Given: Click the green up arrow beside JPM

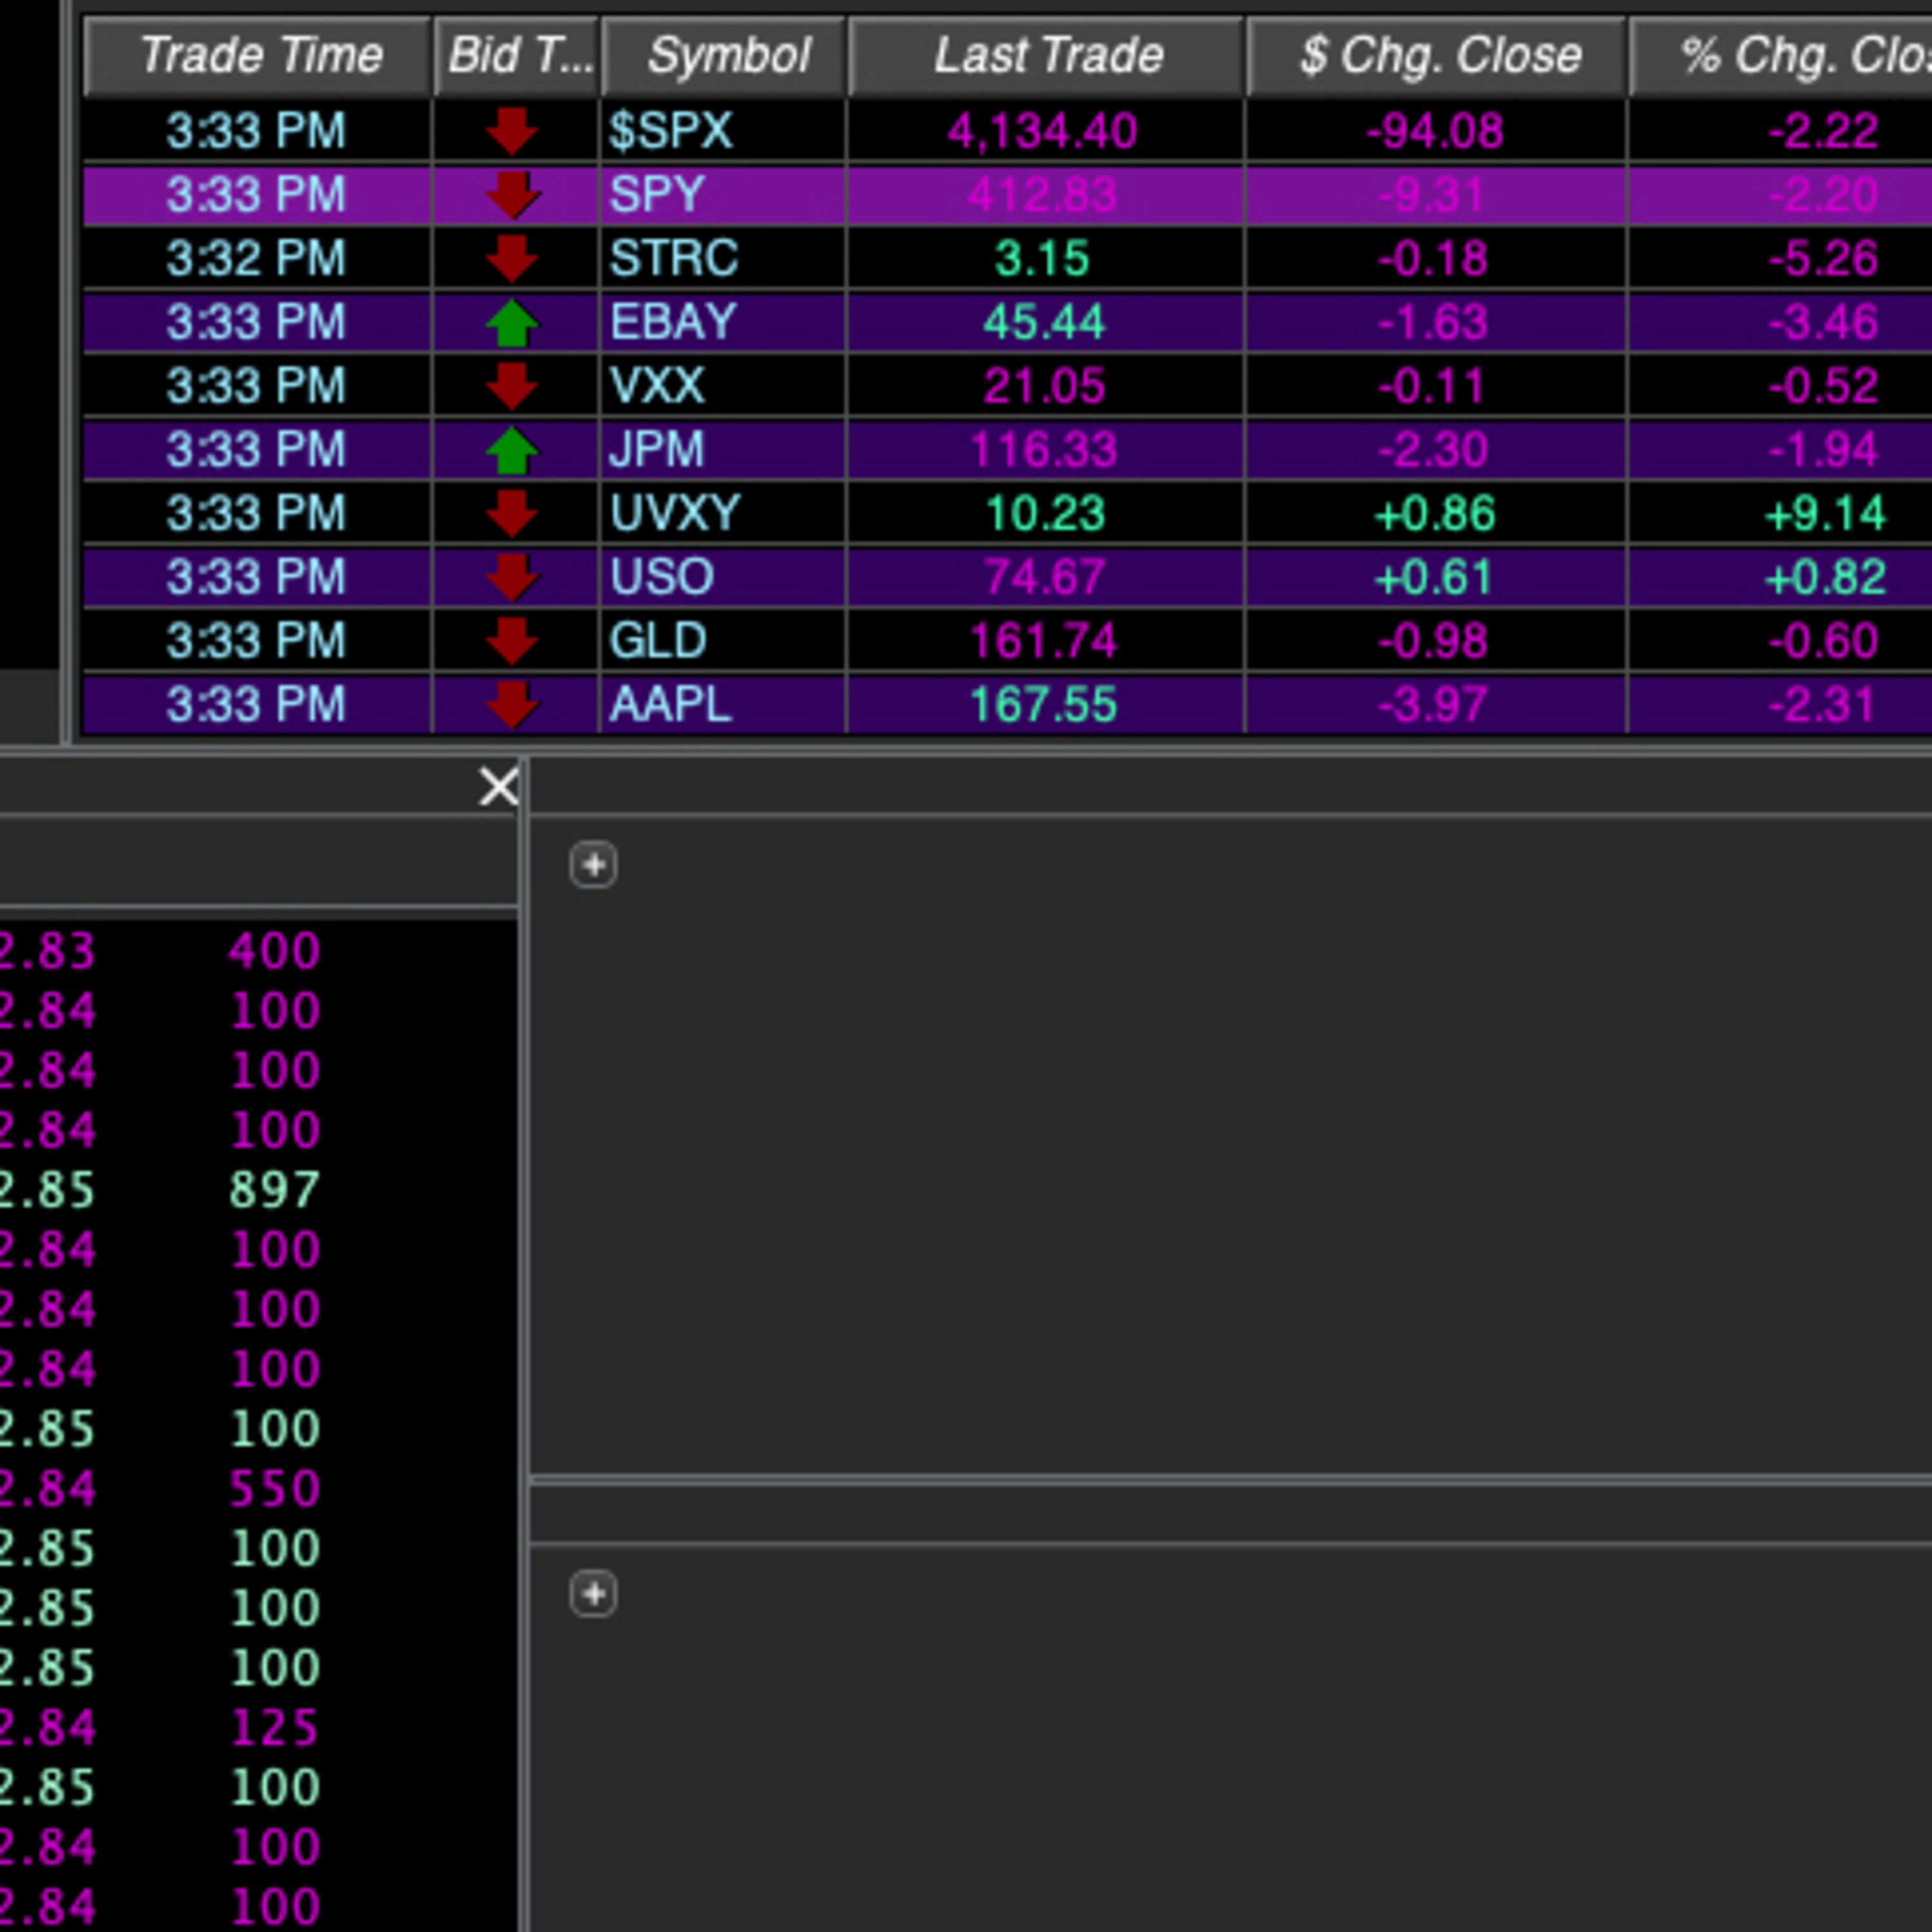Looking at the screenshot, I should (x=512, y=450).
